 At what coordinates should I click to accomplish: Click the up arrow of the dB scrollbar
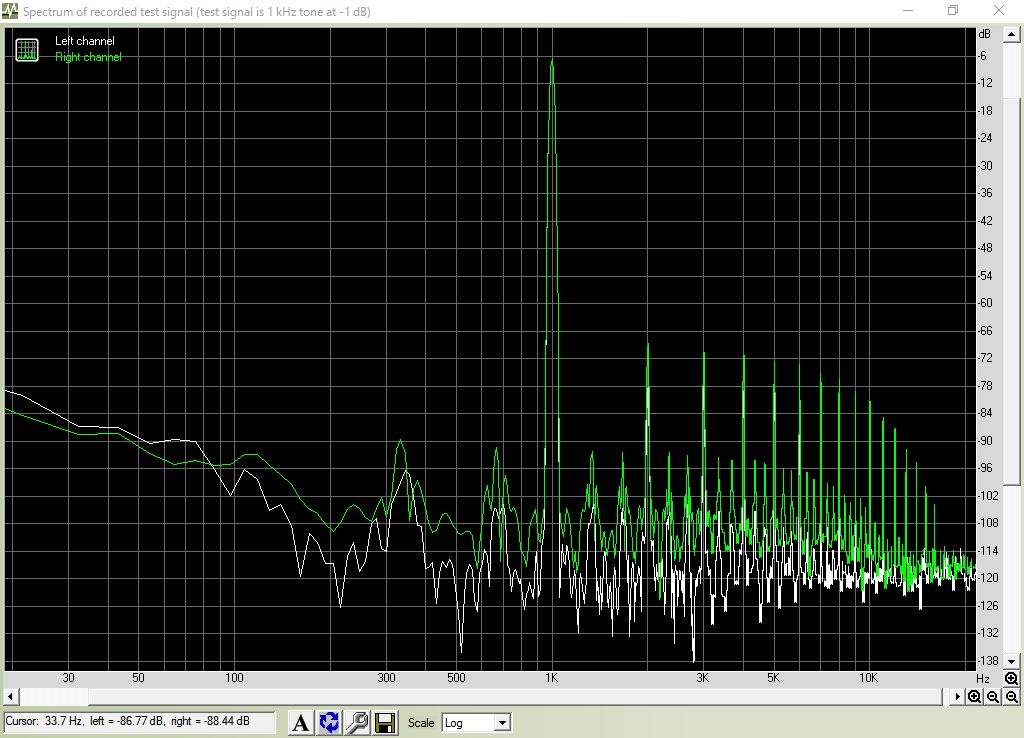pyautogui.click(x=1012, y=35)
